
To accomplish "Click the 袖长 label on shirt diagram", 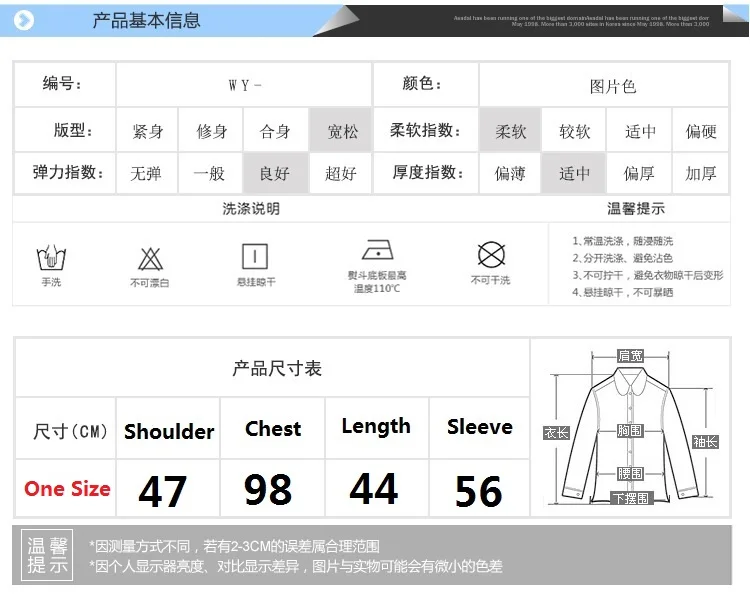I will pyautogui.click(x=706, y=442).
